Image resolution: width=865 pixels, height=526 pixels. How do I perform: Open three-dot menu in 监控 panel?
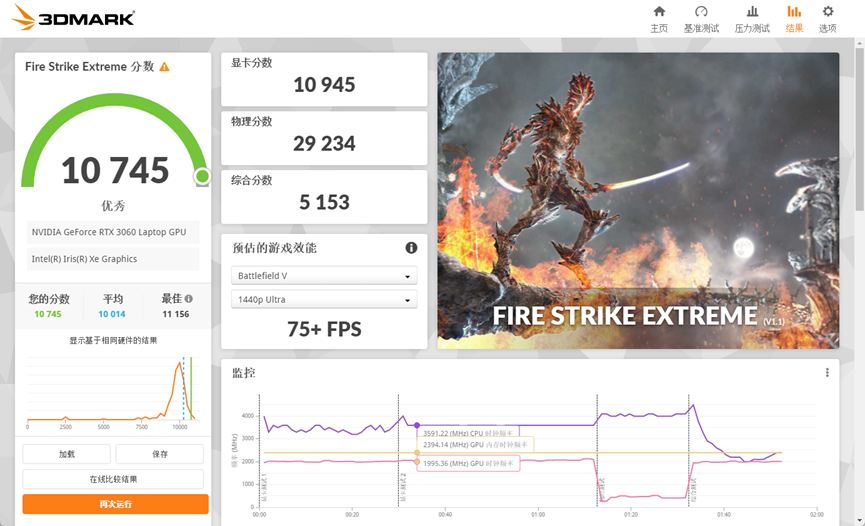(x=827, y=373)
